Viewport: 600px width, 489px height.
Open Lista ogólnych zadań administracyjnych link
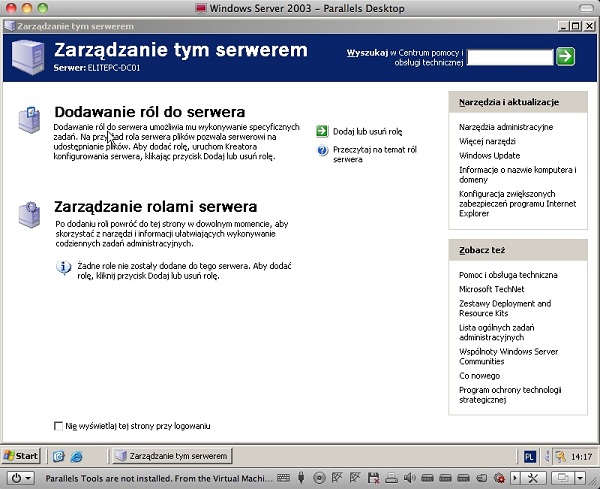(497, 333)
